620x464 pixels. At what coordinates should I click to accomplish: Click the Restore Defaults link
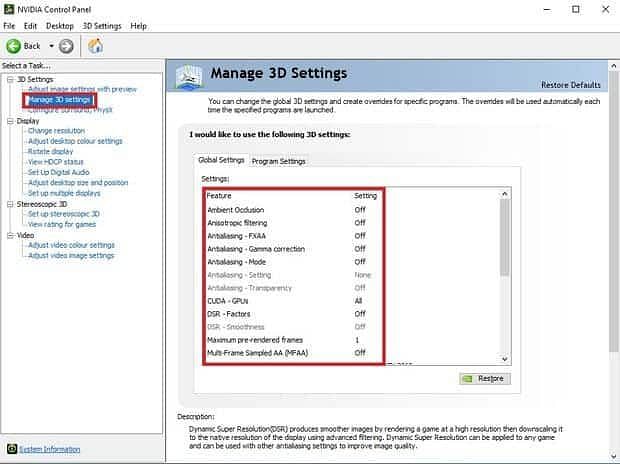[x=571, y=85]
